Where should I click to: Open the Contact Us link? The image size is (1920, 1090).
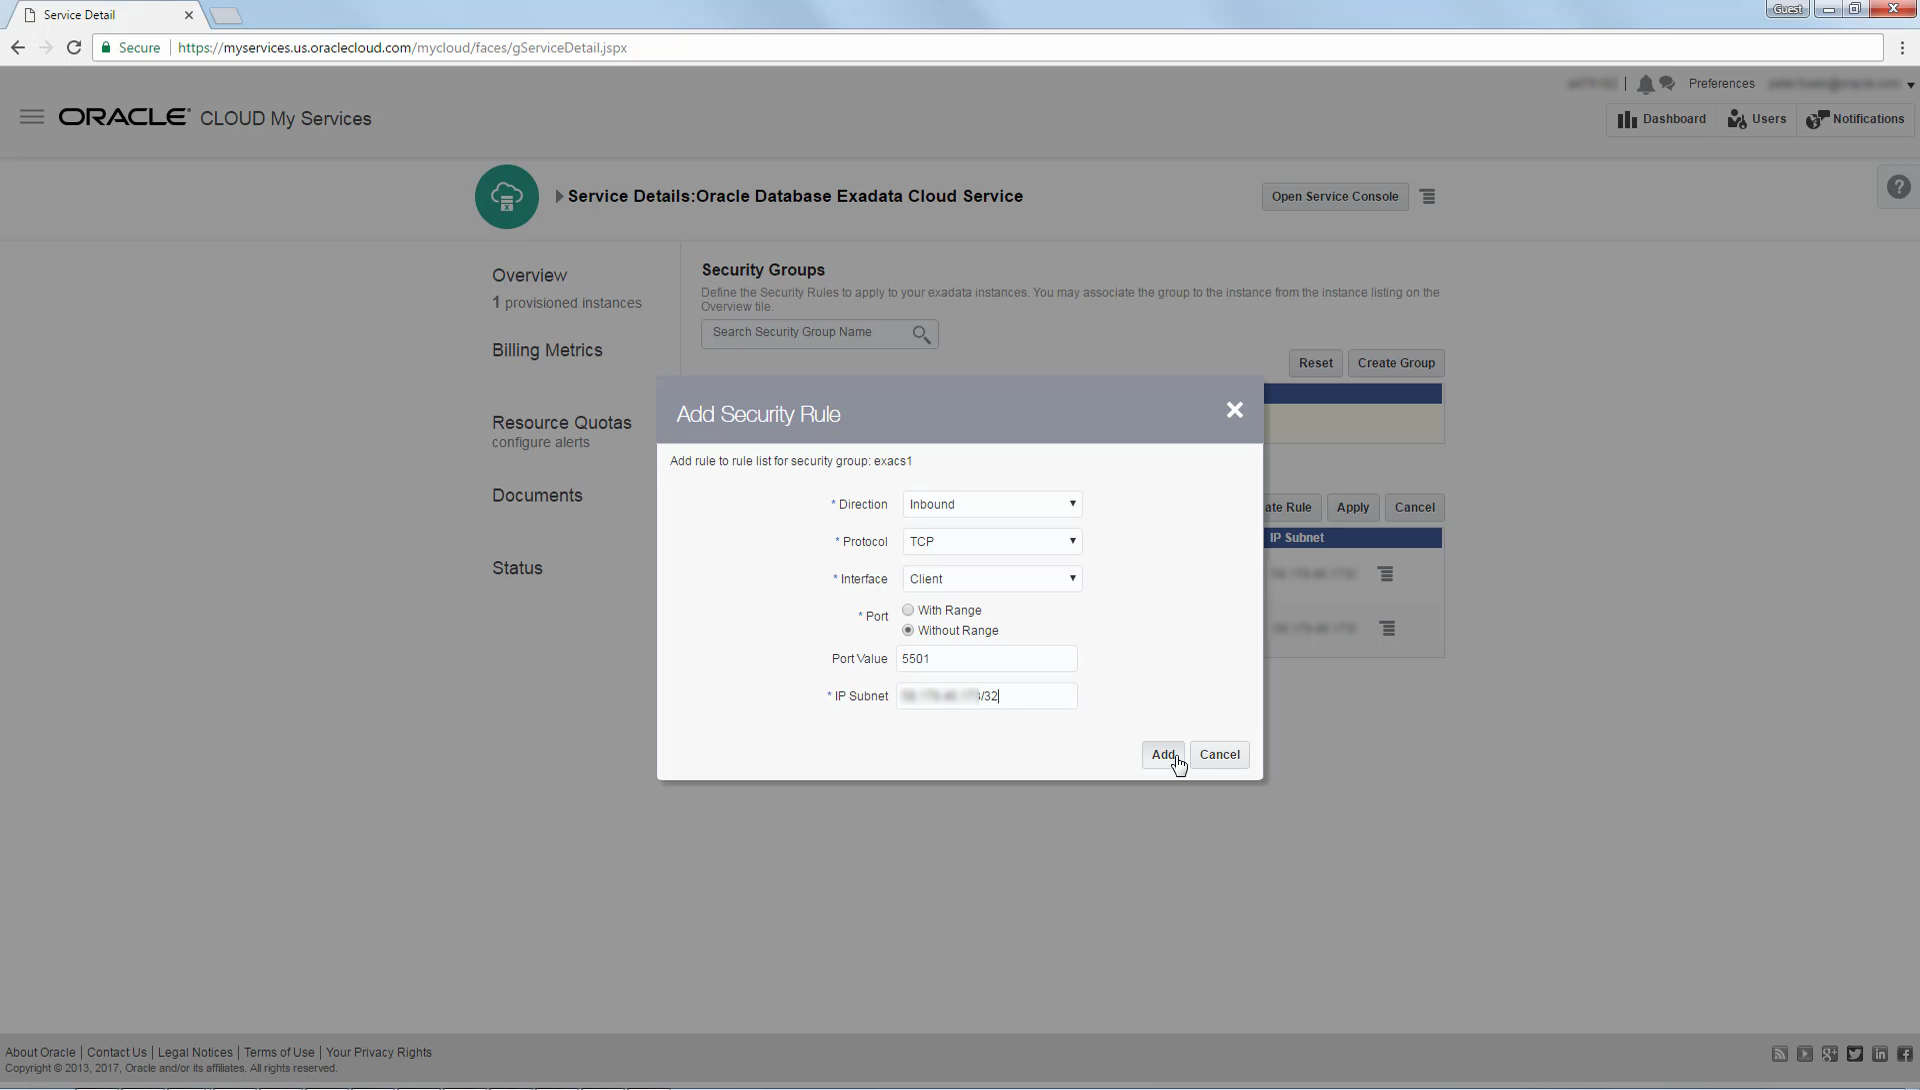[x=116, y=1052]
